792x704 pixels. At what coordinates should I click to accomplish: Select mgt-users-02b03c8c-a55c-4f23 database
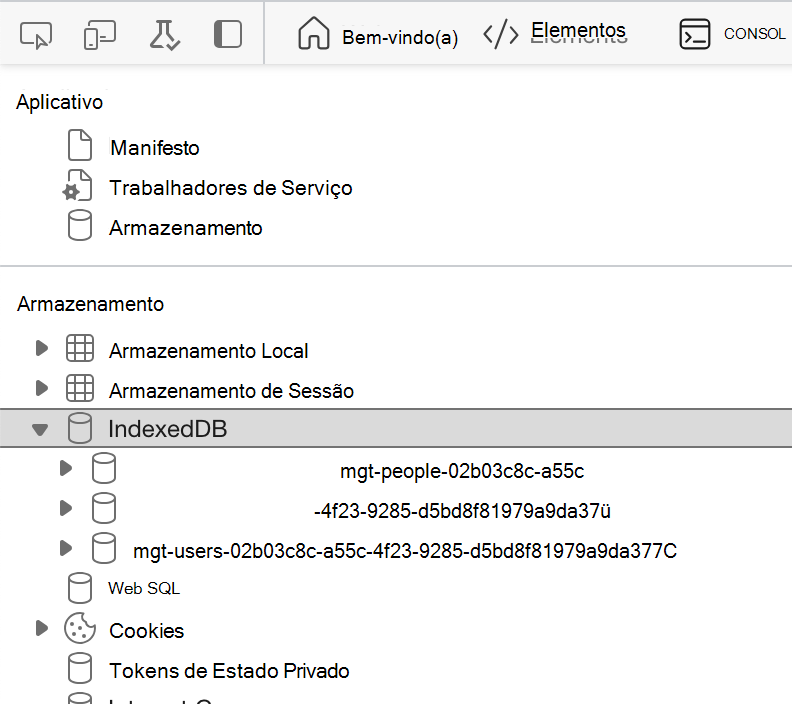click(x=405, y=551)
